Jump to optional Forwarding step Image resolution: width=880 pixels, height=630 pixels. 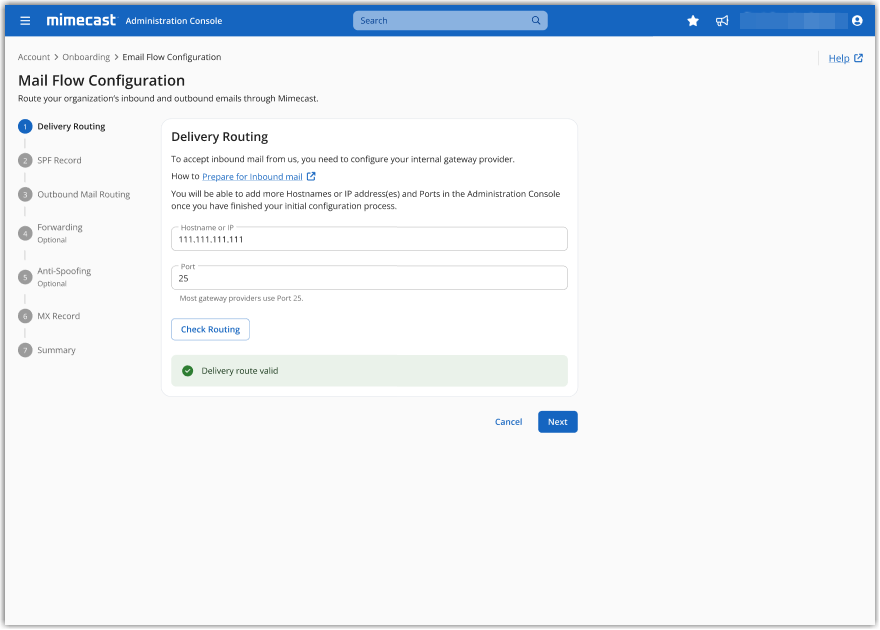point(60,228)
